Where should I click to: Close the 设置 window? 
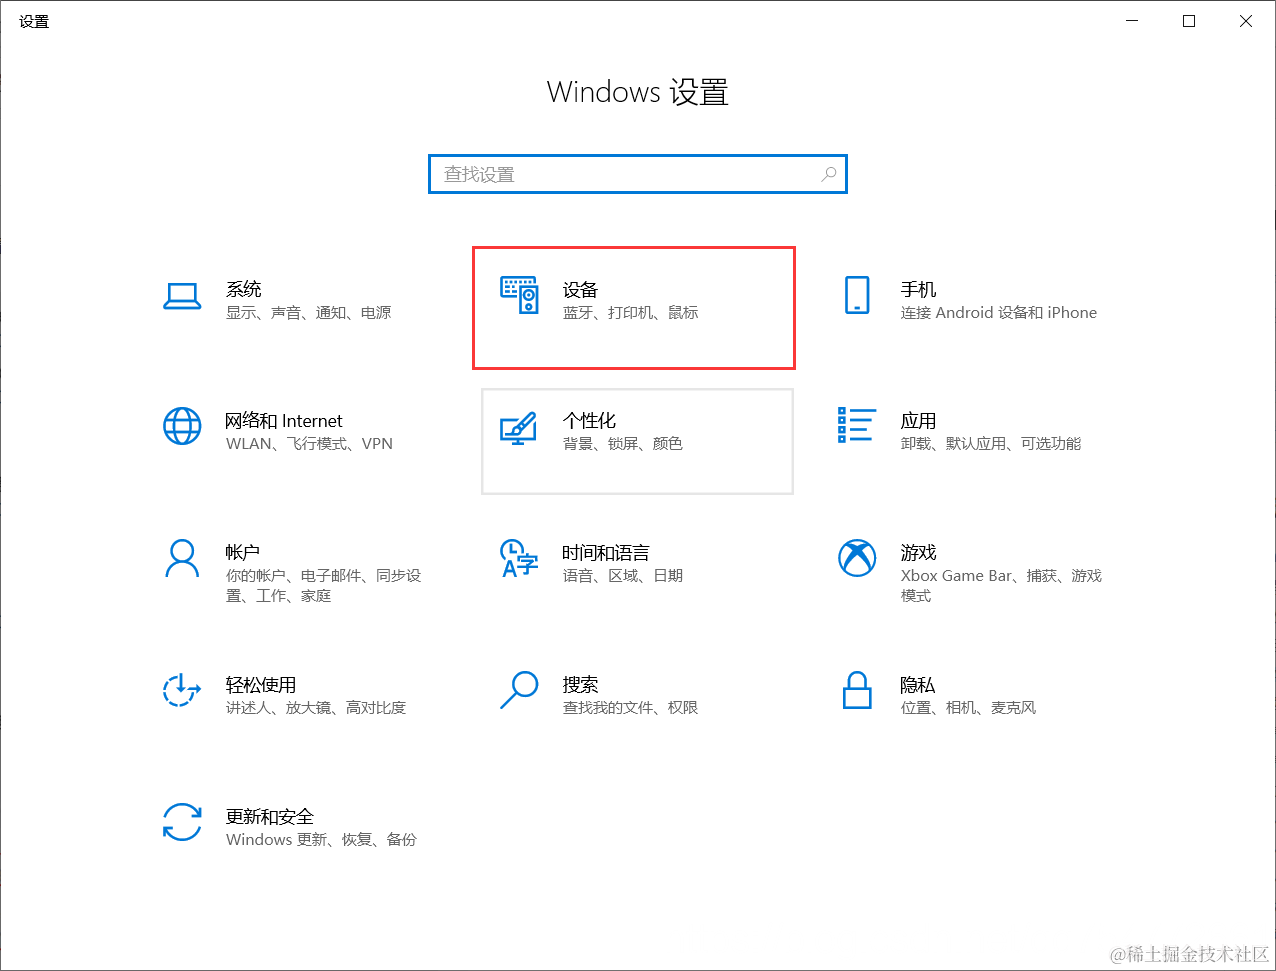(x=1246, y=21)
